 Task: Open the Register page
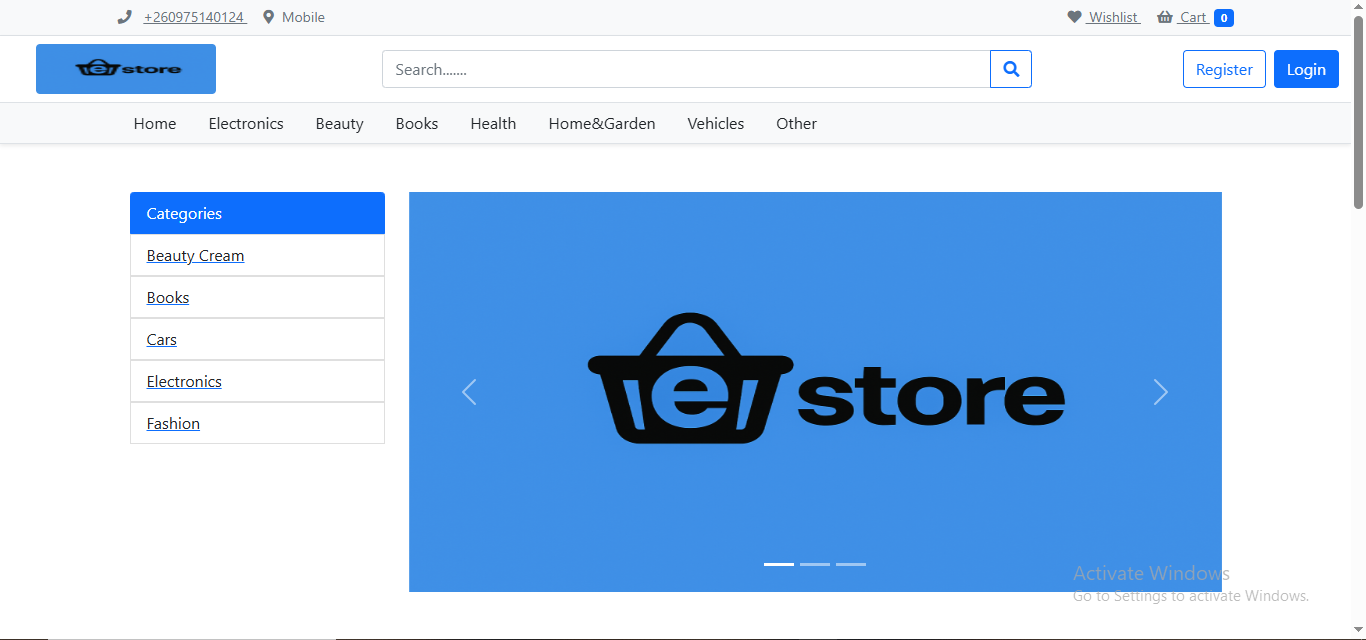[x=1224, y=68]
